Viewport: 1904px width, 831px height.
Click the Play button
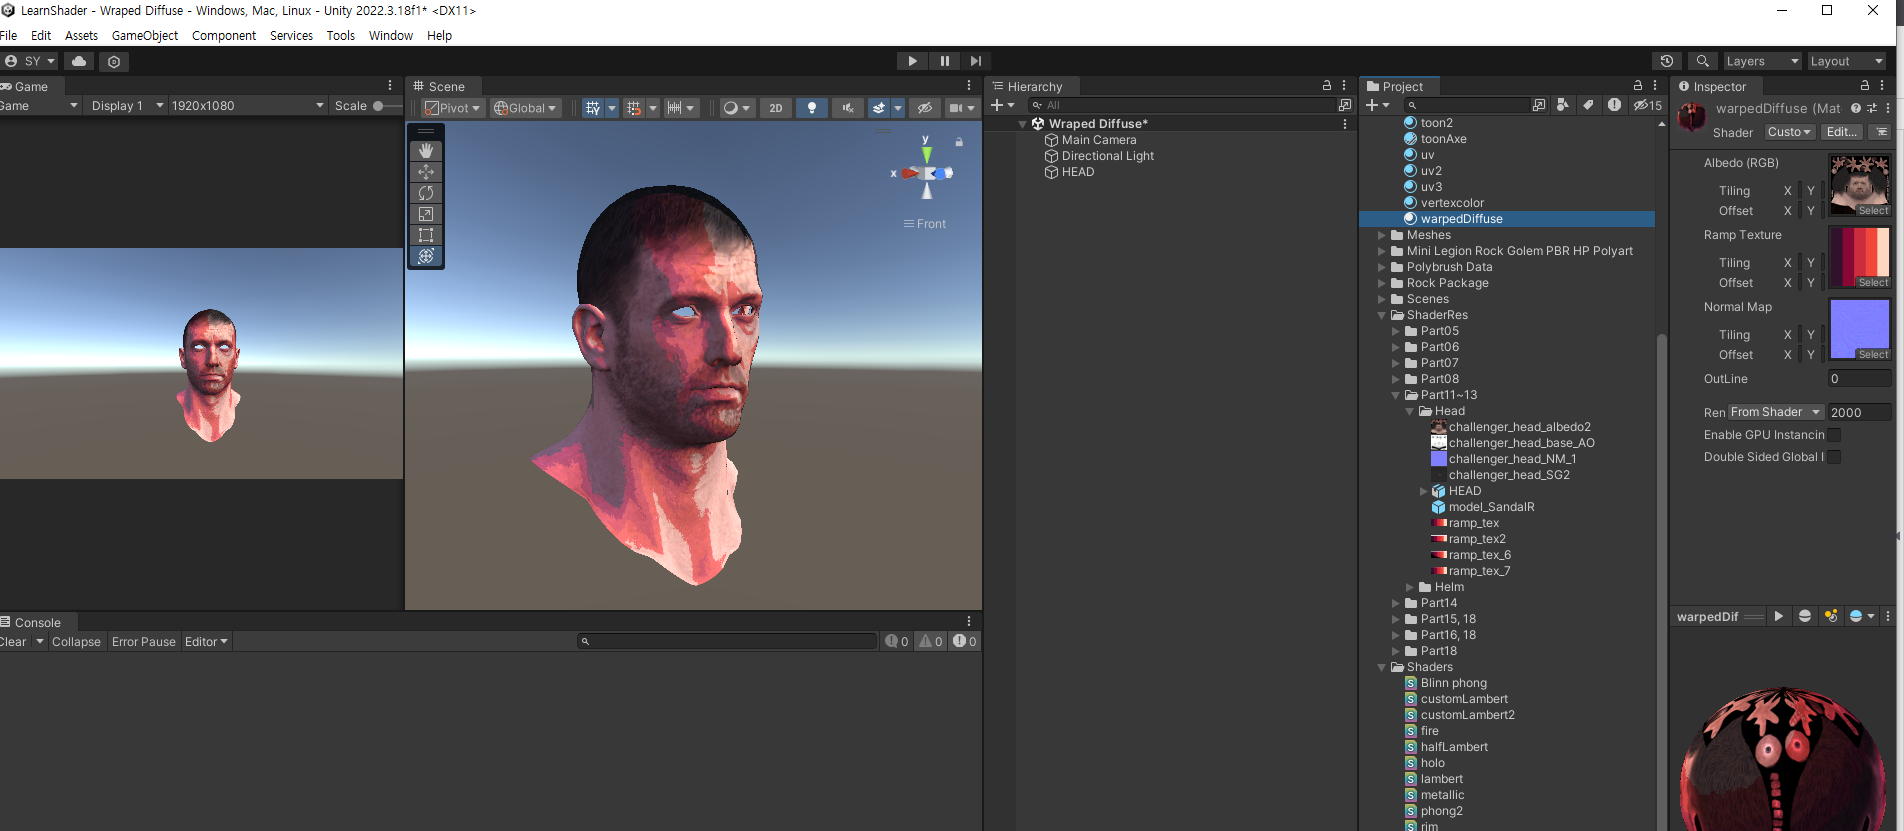coord(912,61)
